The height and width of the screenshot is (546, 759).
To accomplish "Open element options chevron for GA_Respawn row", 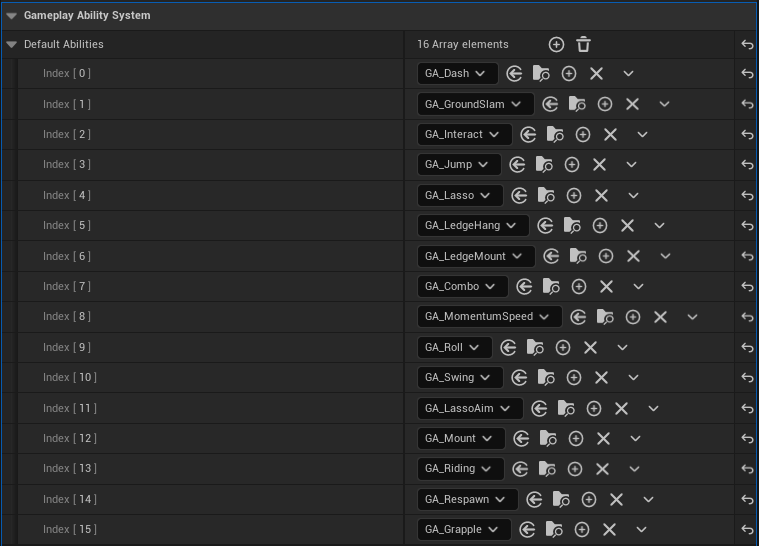I will click(x=648, y=500).
